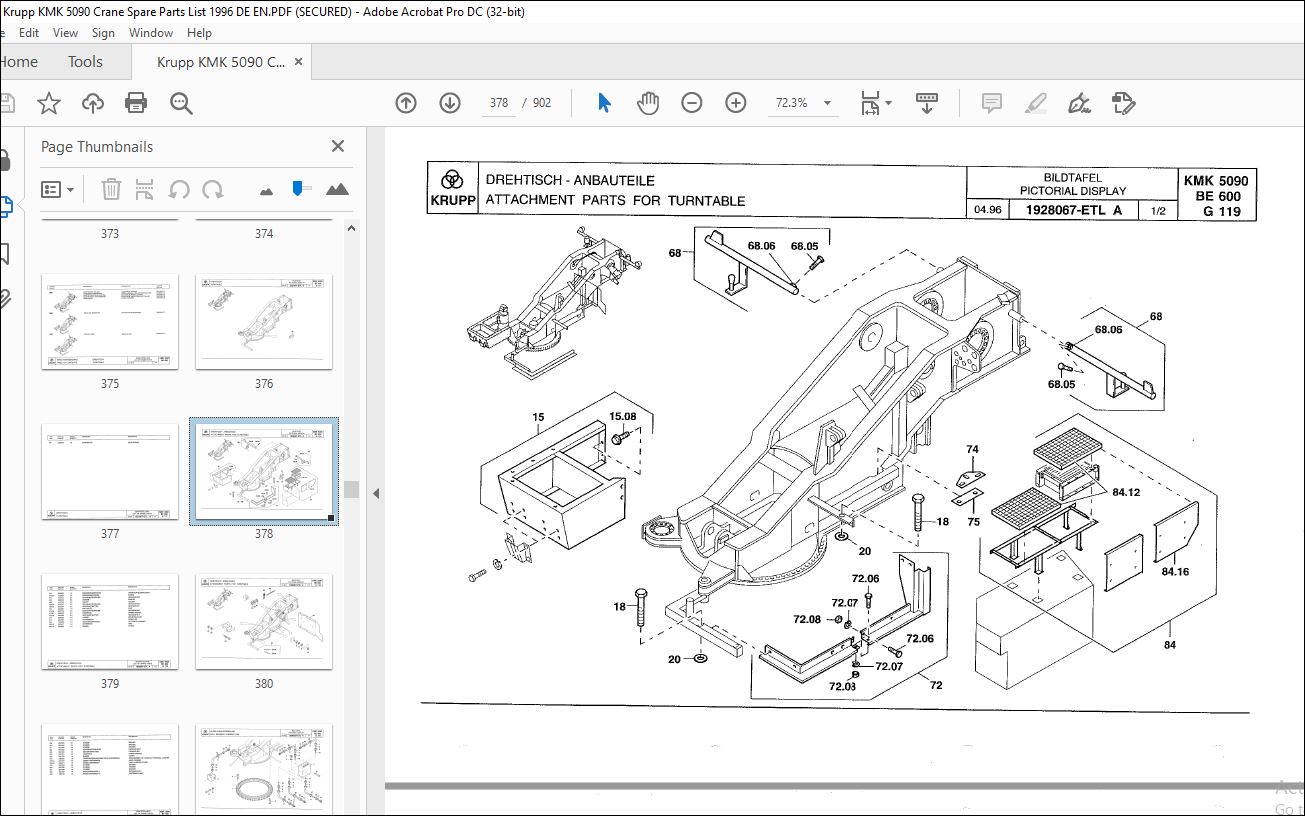
Task: Toggle the scrolling mode icon in the toolbar
Action: click(927, 102)
